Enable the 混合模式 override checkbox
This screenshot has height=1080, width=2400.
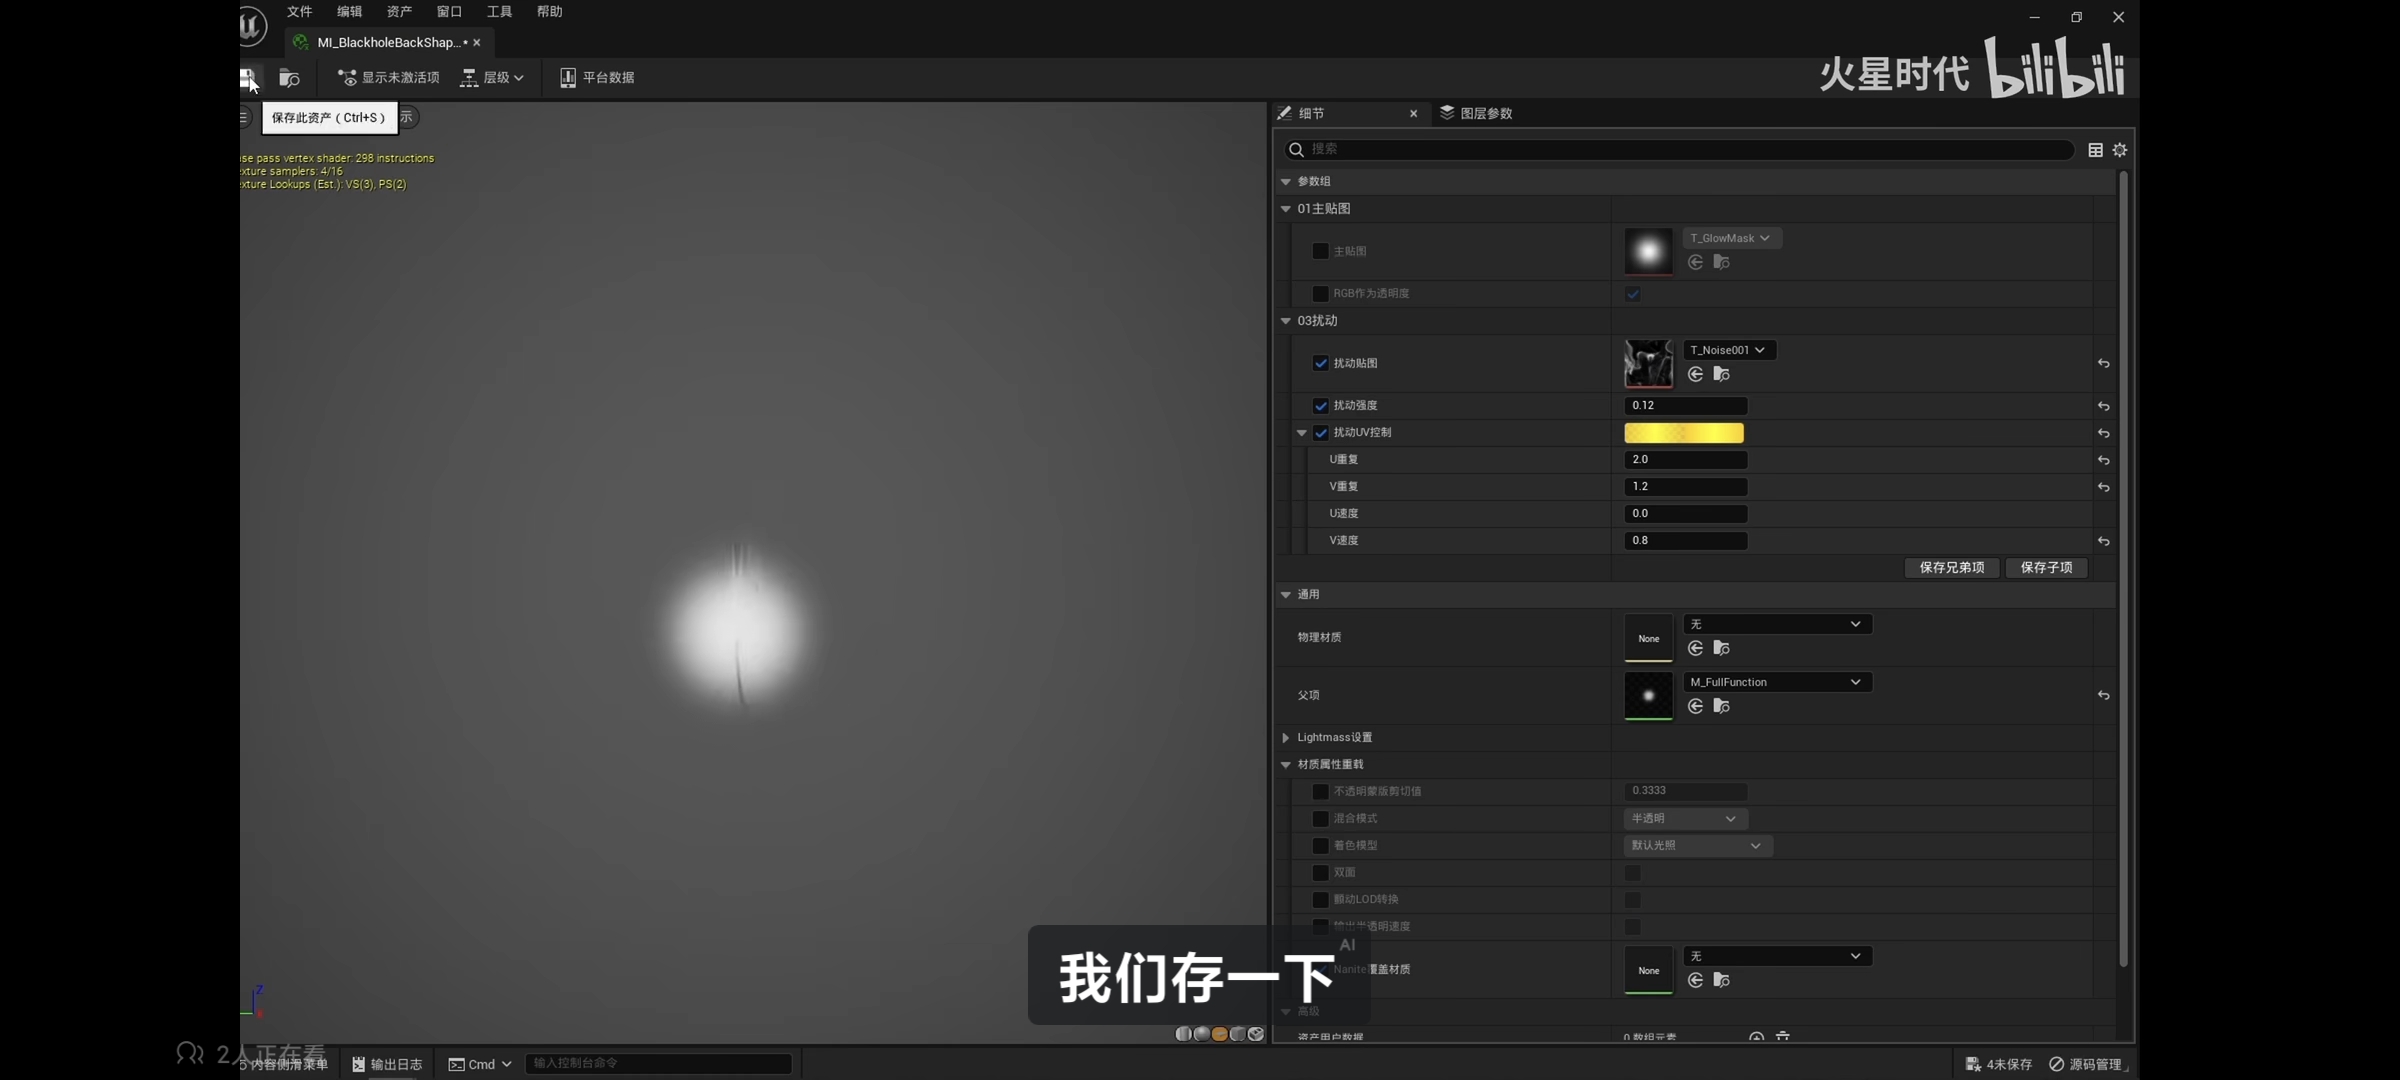coord(1320,818)
